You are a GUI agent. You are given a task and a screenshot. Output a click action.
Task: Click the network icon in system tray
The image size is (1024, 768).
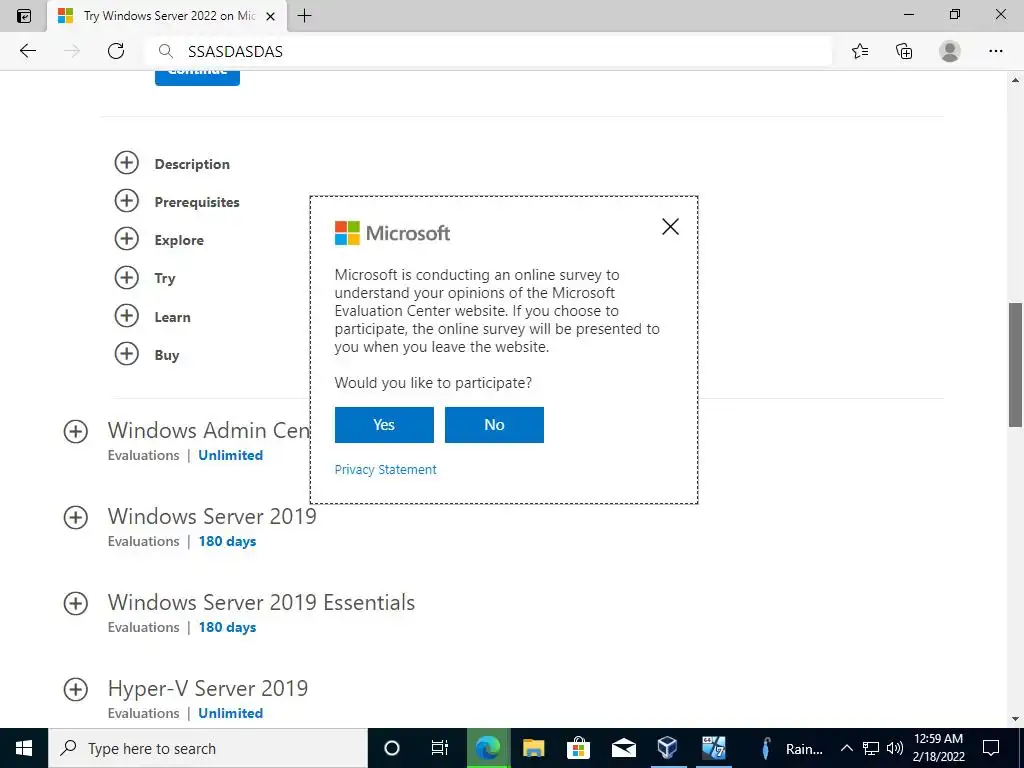point(871,748)
